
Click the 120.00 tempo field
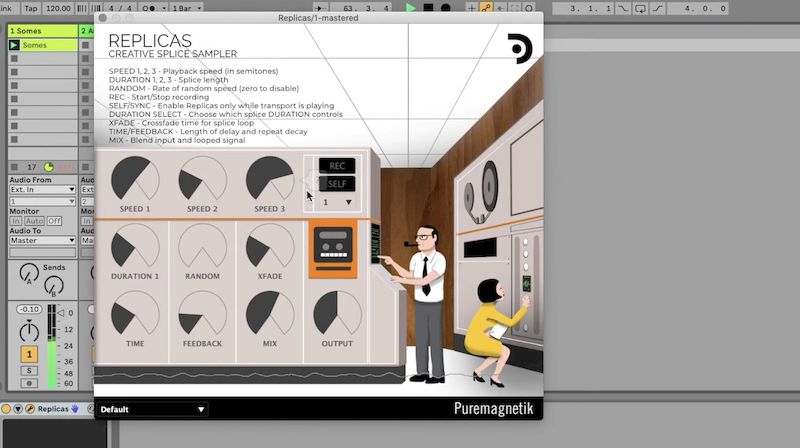(x=58, y=8)
